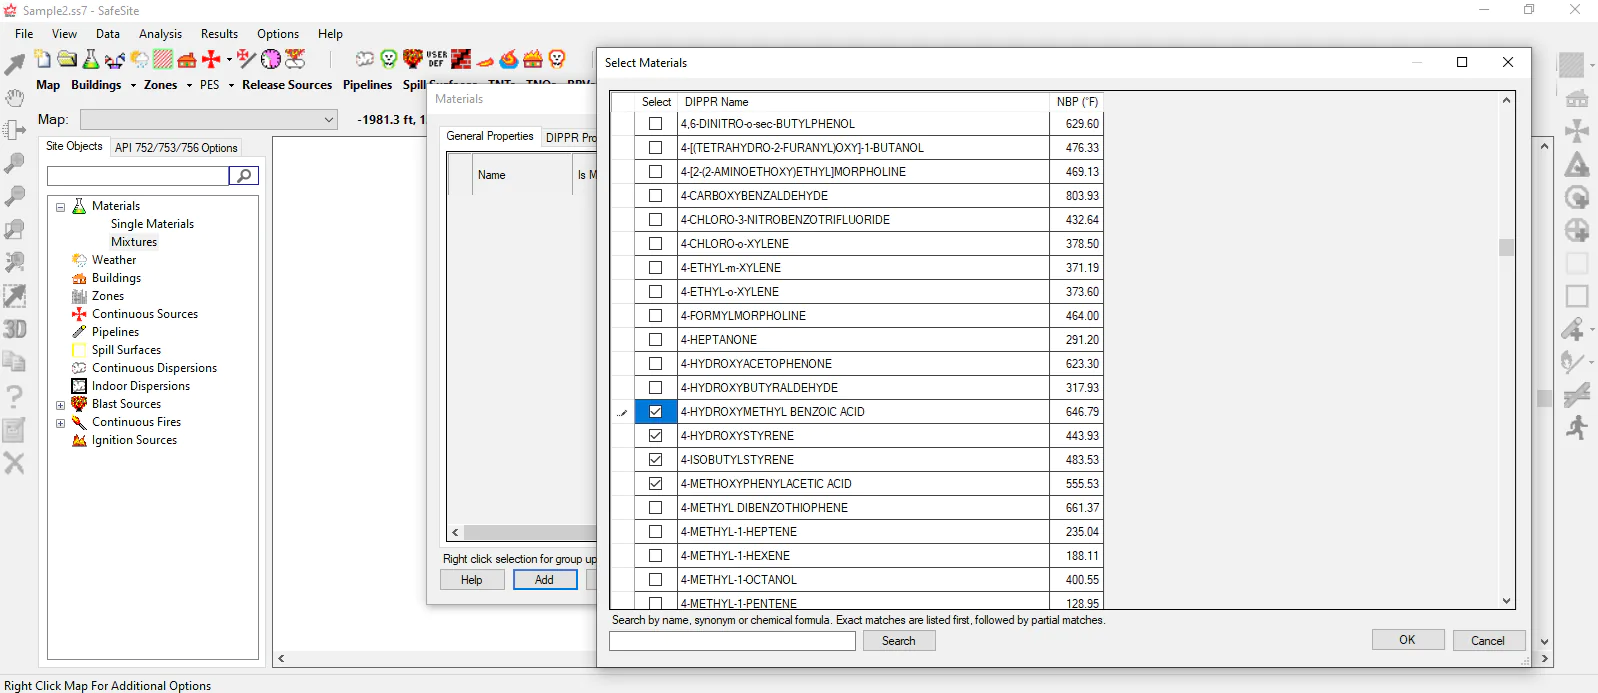Click the material search text field
Image resolution: width=1598 pixels, height=693 pixels.
[x=732, y=641]
